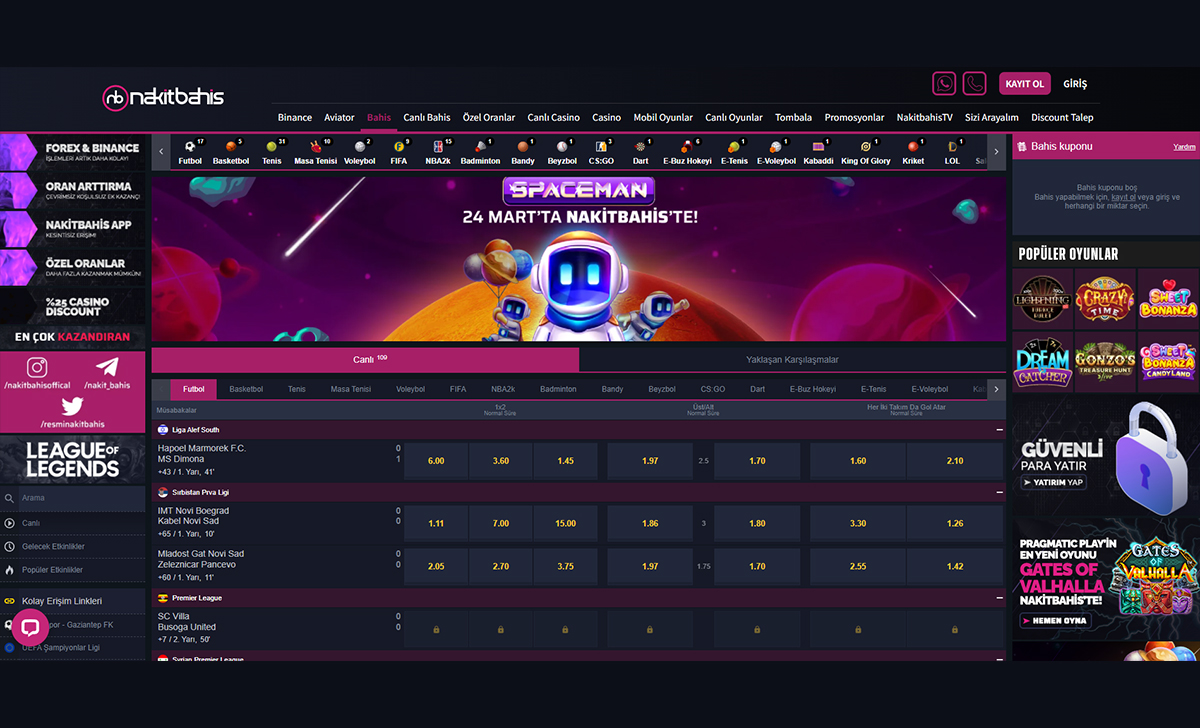This screenshot has height=728, width=1200.
Task: Click the Arama search field
Action: tap(74, 498)
